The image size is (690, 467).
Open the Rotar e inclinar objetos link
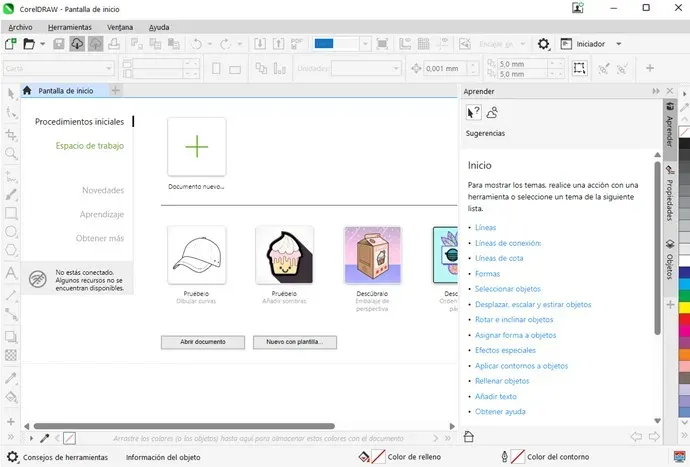514,320
